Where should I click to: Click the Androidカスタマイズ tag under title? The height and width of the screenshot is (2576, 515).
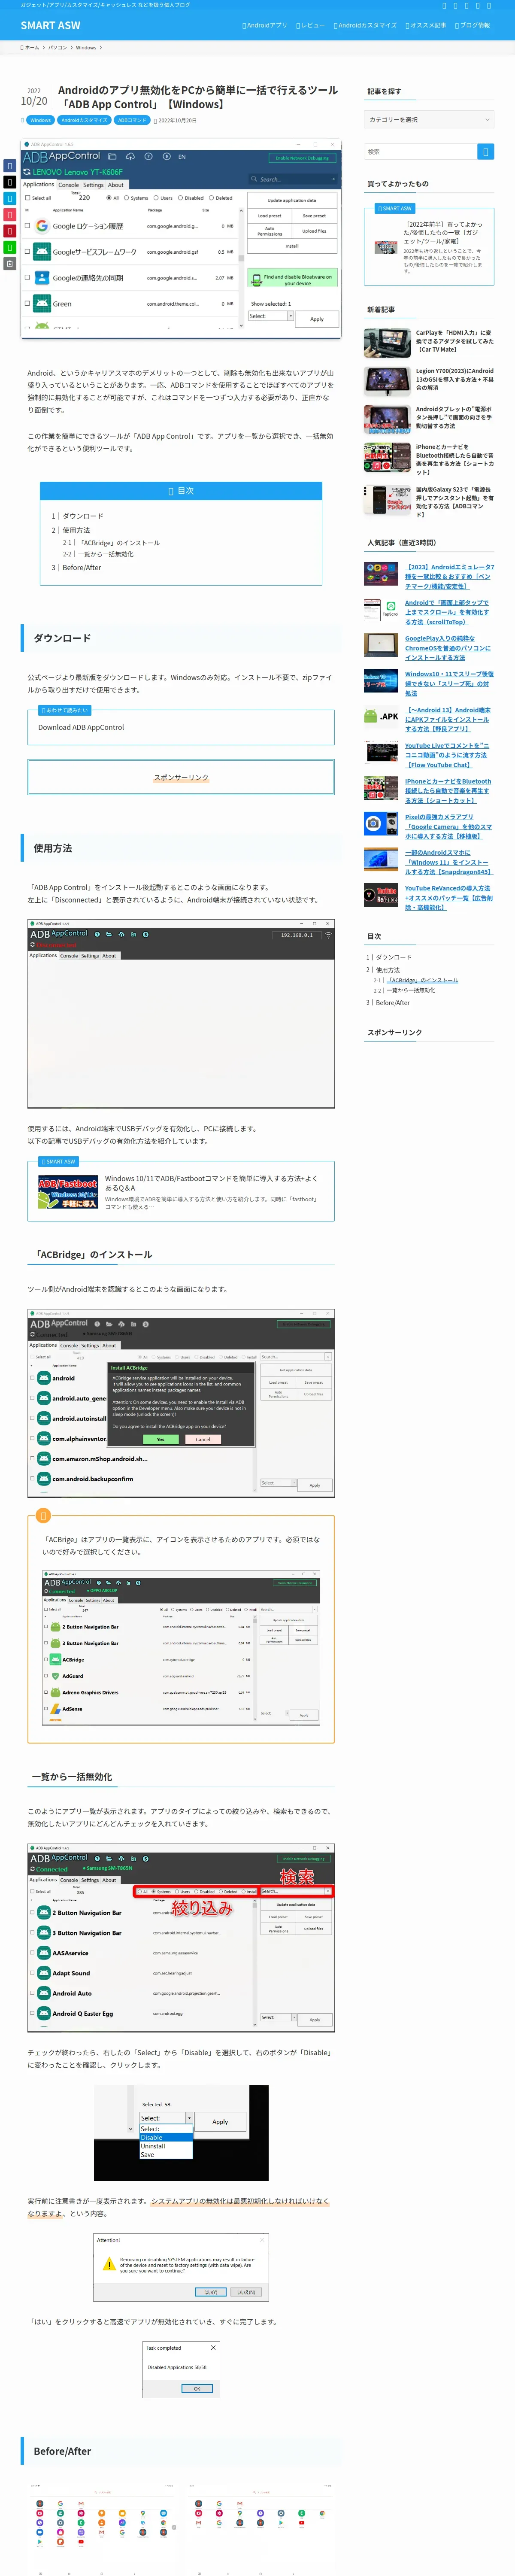pyautogui.click(x=84, y=120)
